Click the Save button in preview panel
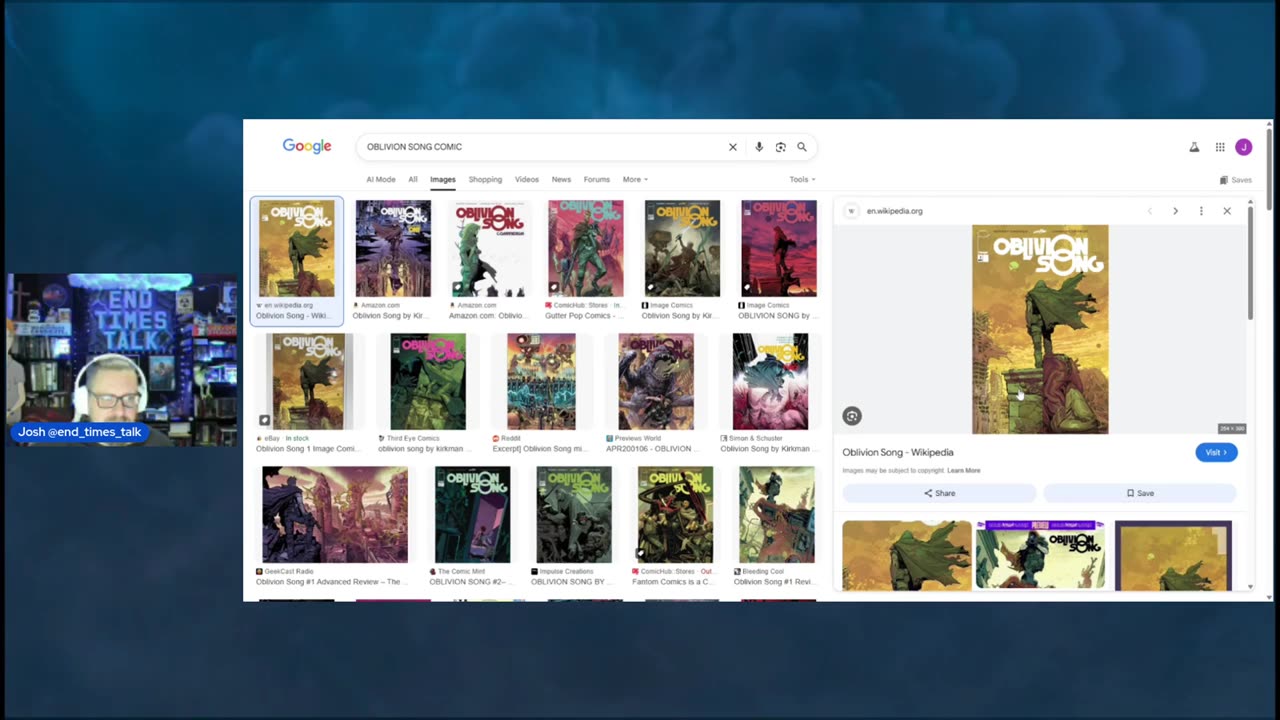 tap(1140, 493)
